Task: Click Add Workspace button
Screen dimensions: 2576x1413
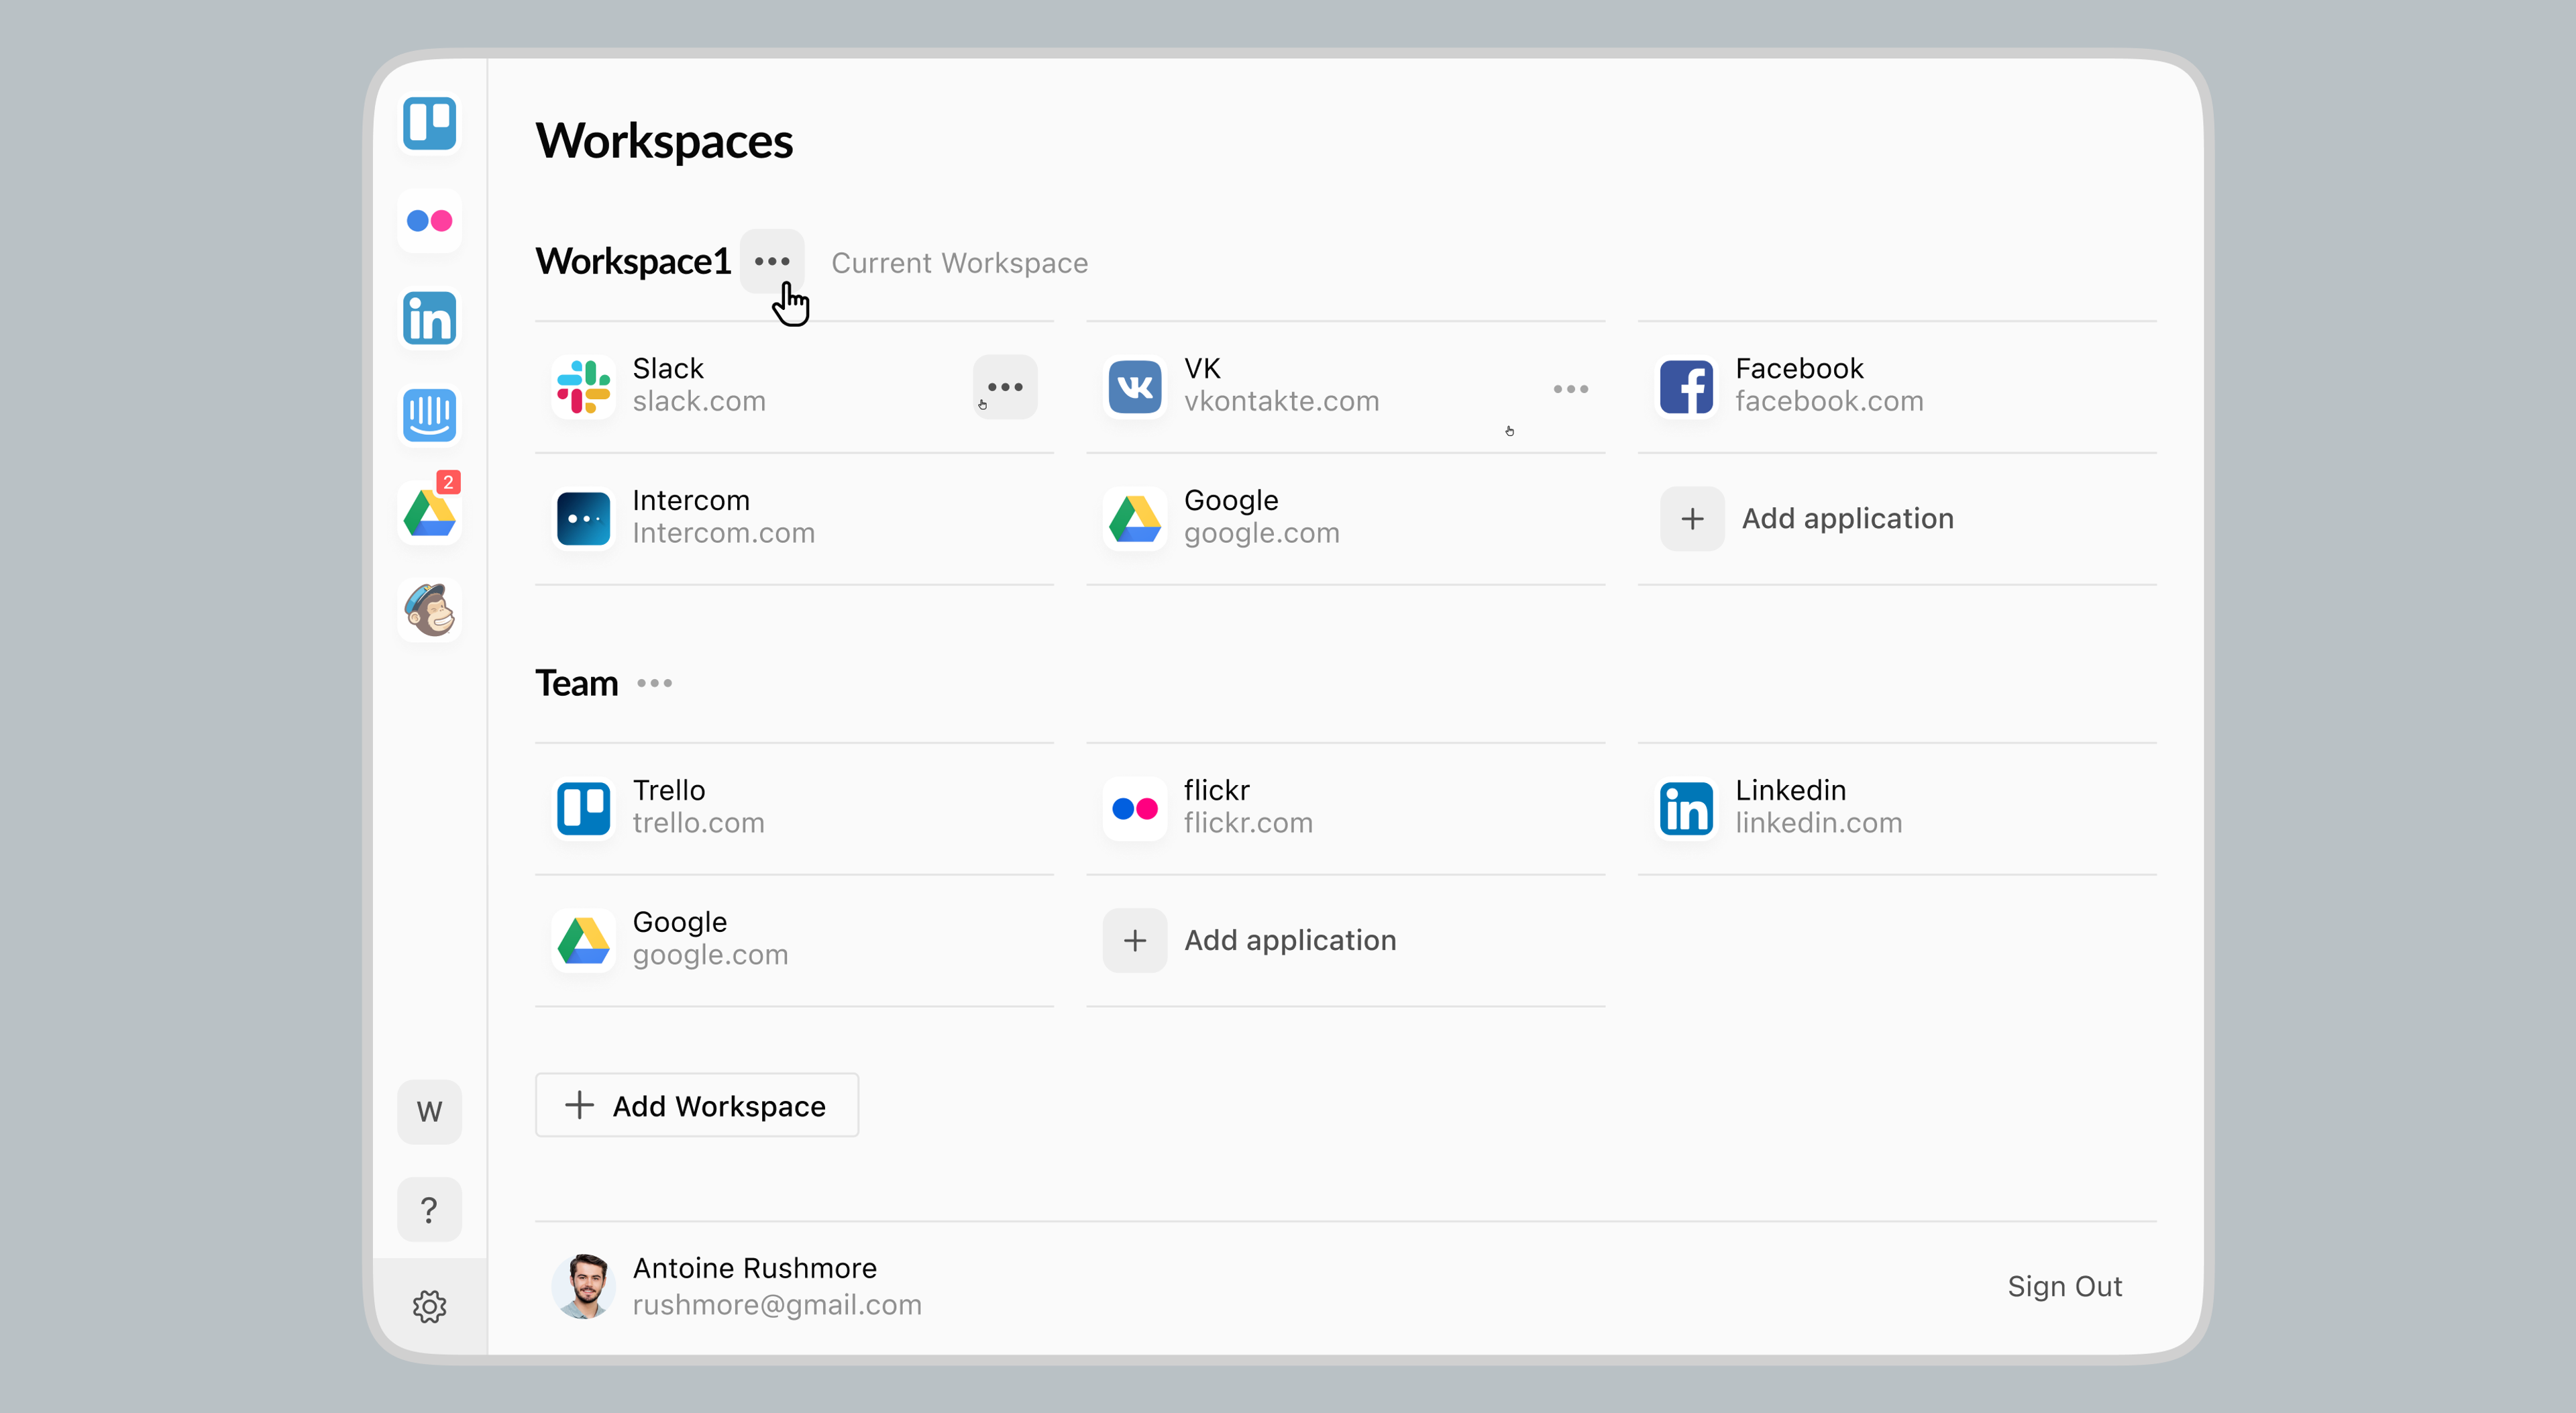Action: click(697, 1105)
